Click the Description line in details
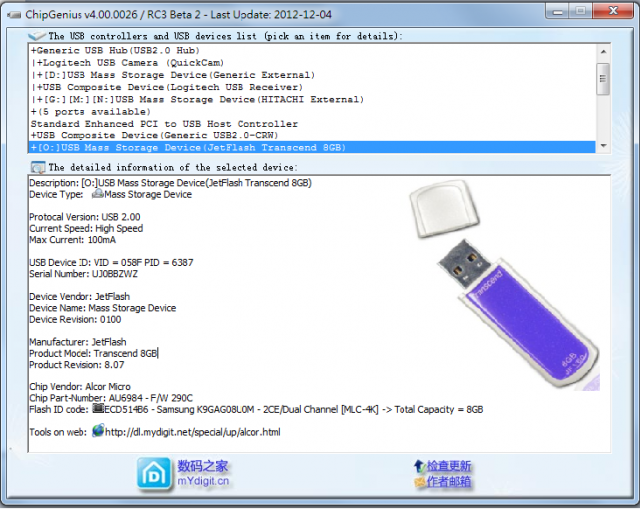Image resolution: width=640 pixels, height=509 pixels. tap(170, 183)
